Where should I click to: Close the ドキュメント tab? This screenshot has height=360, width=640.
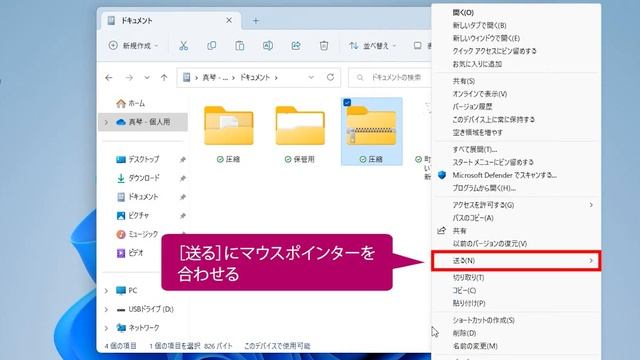[229, 20]
